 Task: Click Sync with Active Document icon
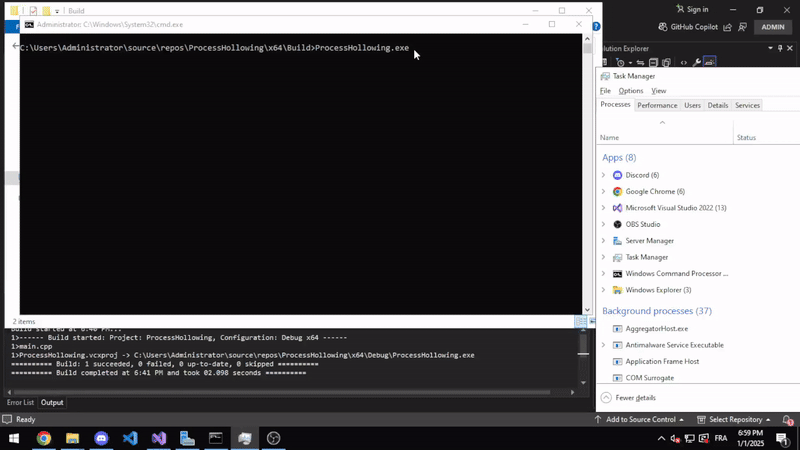[x=640, y=62]
